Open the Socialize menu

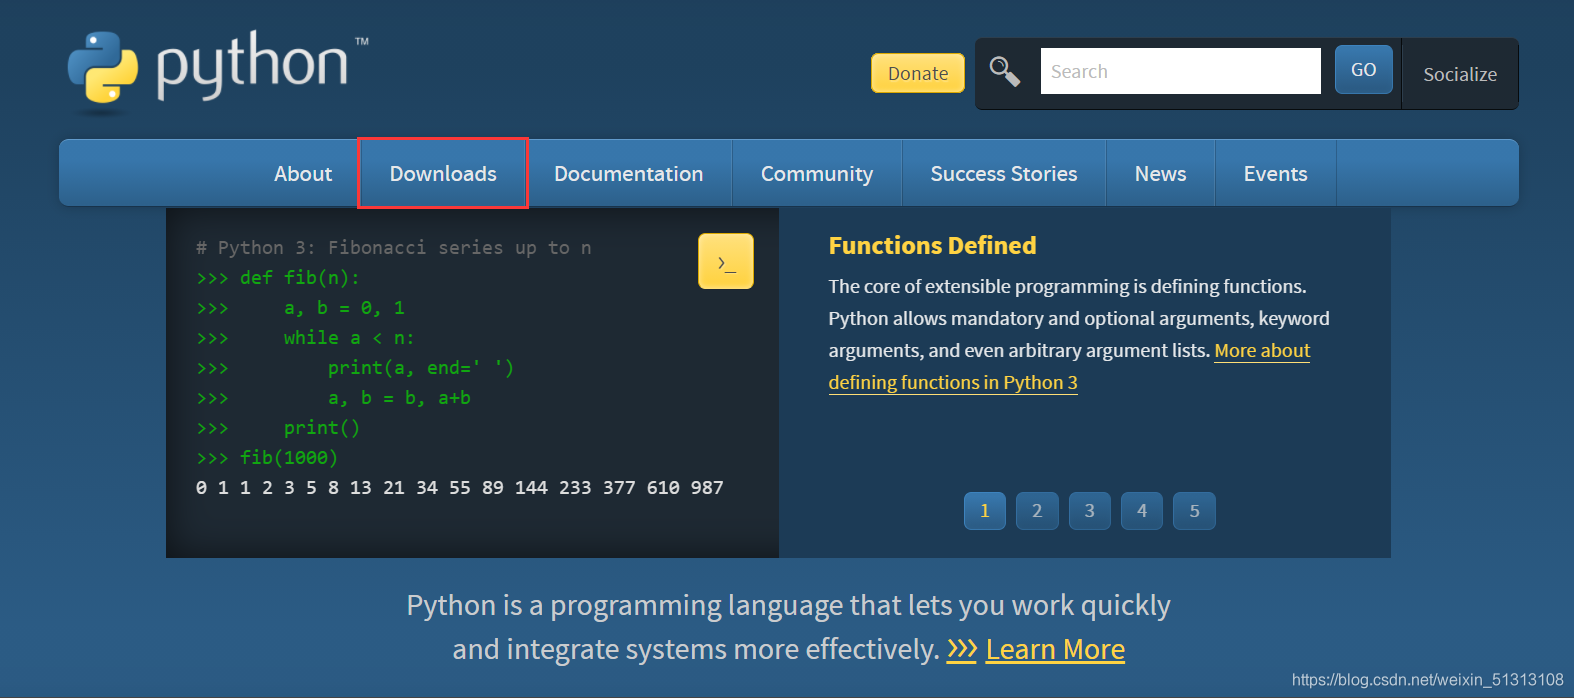point(1460,74)
